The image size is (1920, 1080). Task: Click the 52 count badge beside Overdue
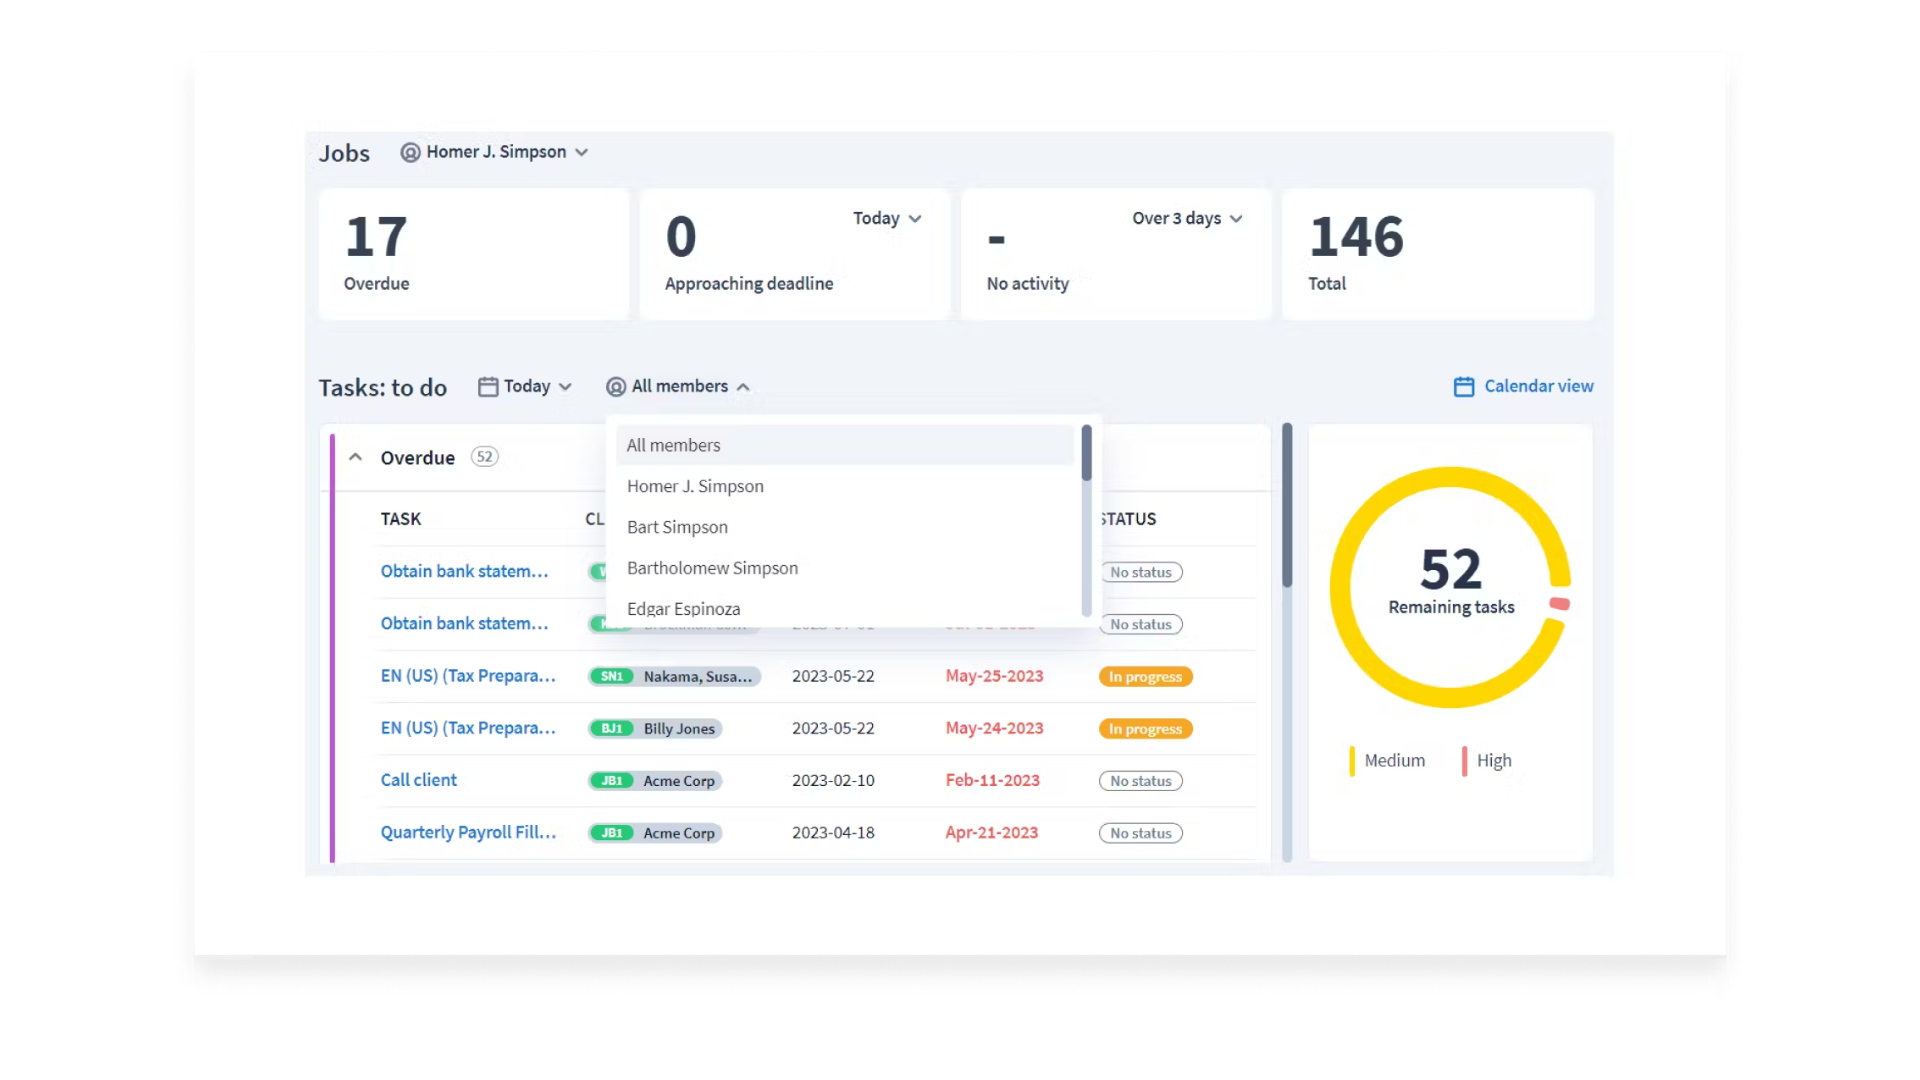485,457
